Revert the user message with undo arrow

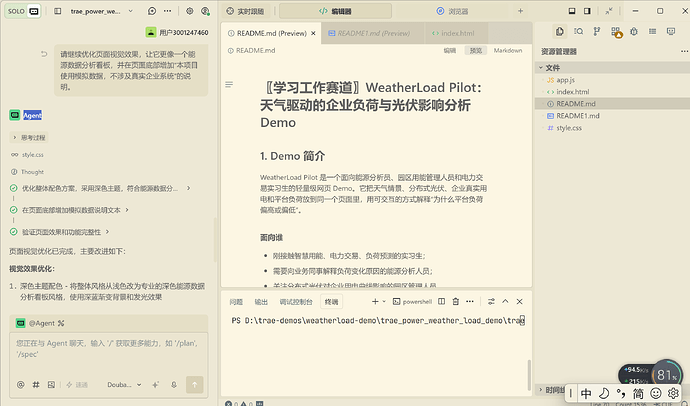tap(44, 54)
